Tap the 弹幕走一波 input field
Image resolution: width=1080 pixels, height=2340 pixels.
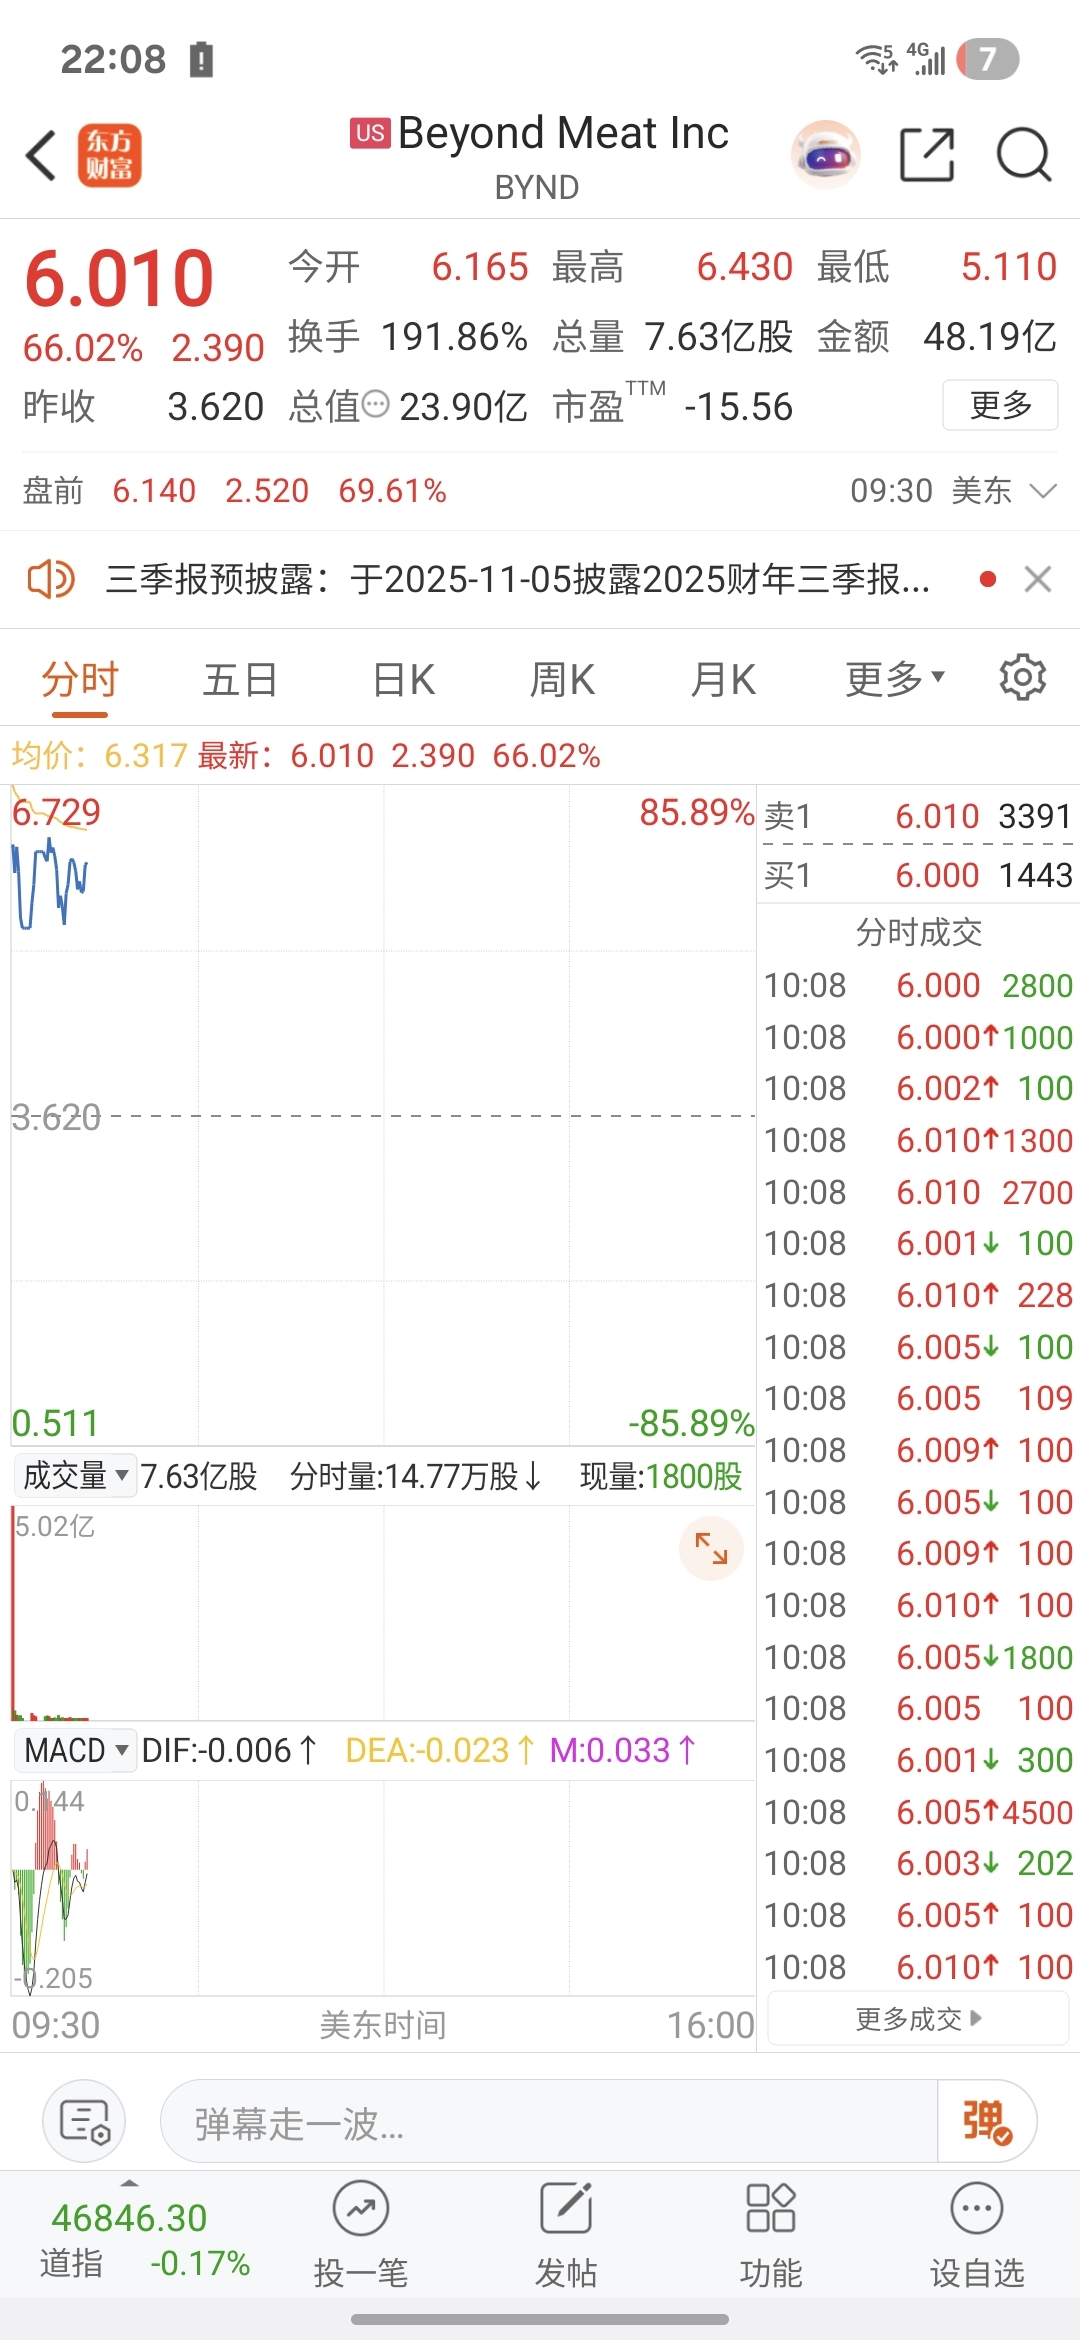(548, 2121)
